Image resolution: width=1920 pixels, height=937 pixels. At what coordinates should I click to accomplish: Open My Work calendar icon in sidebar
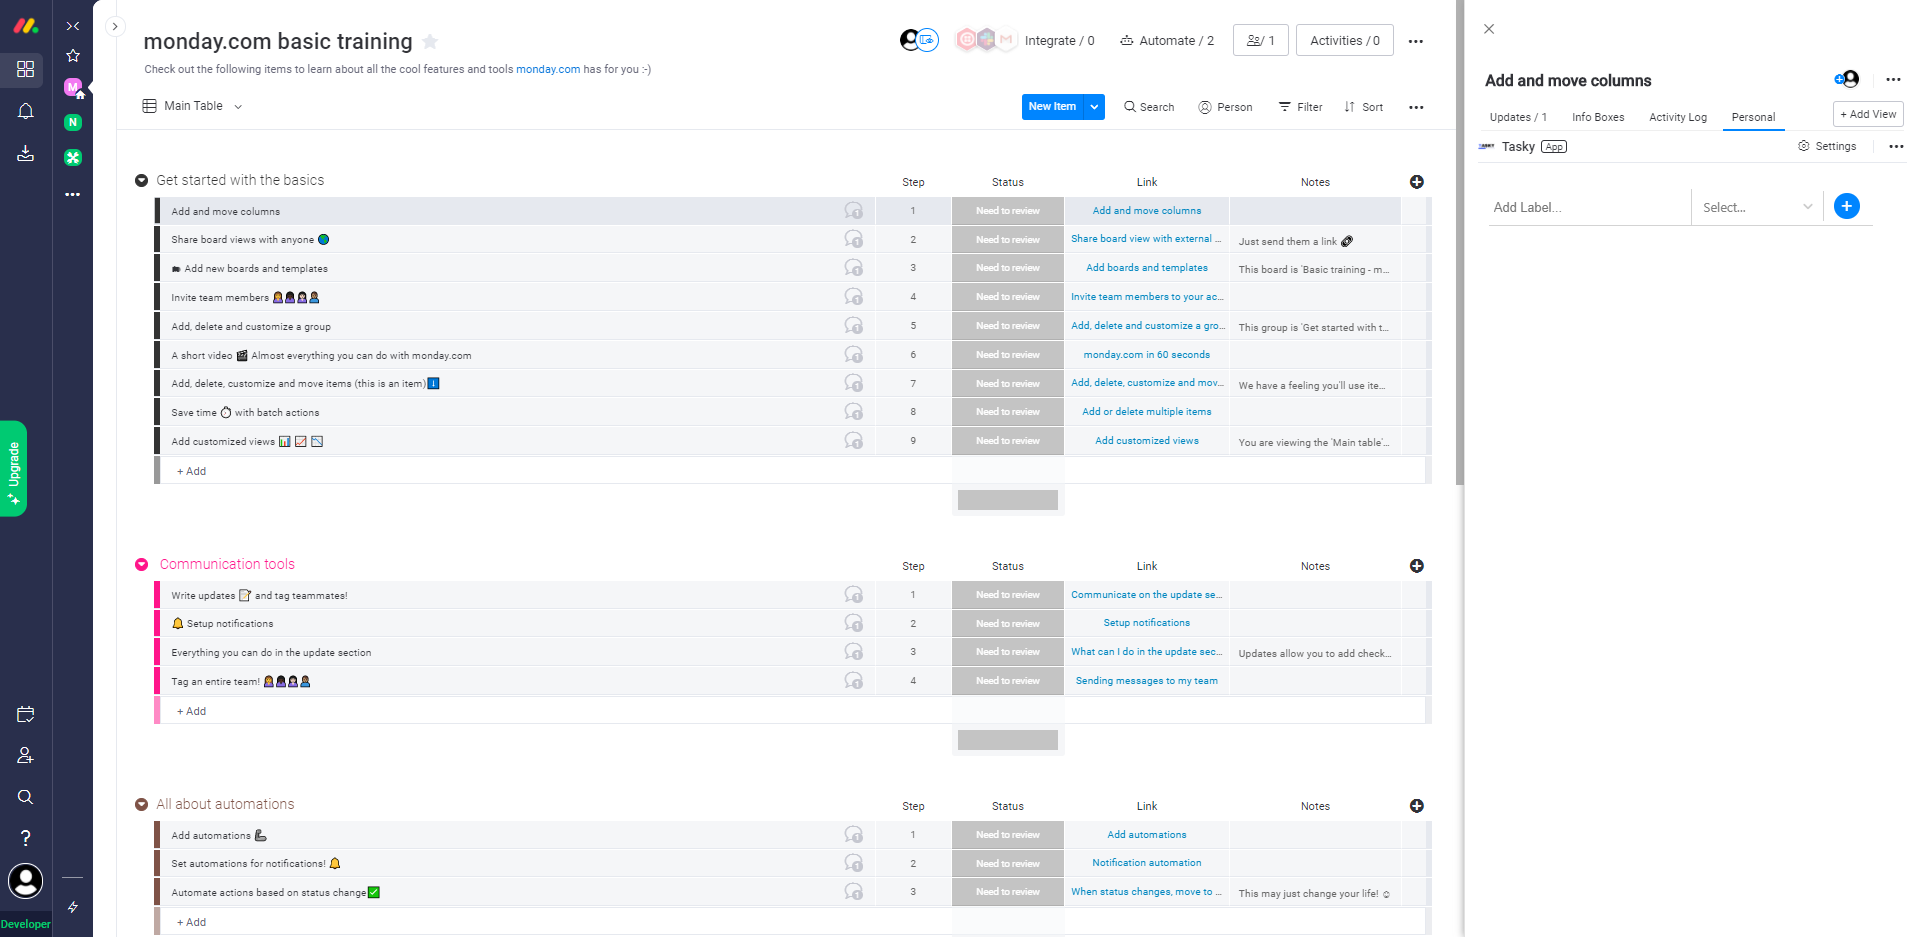26,714
